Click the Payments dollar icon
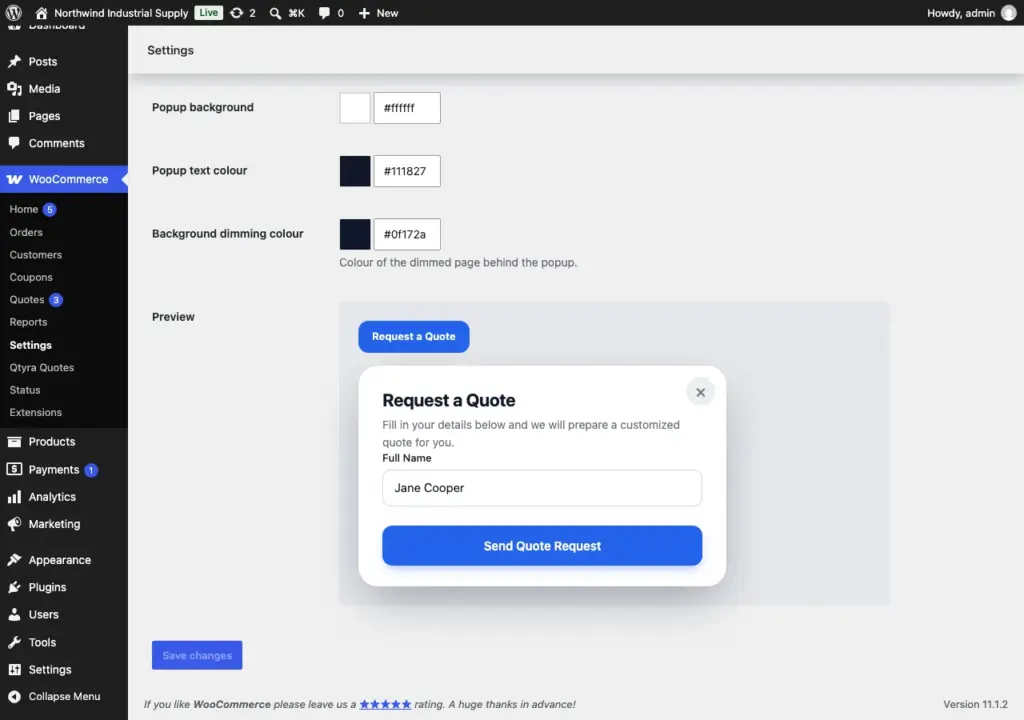Viewport: 1024px width, 720px height. coord(14,469)
